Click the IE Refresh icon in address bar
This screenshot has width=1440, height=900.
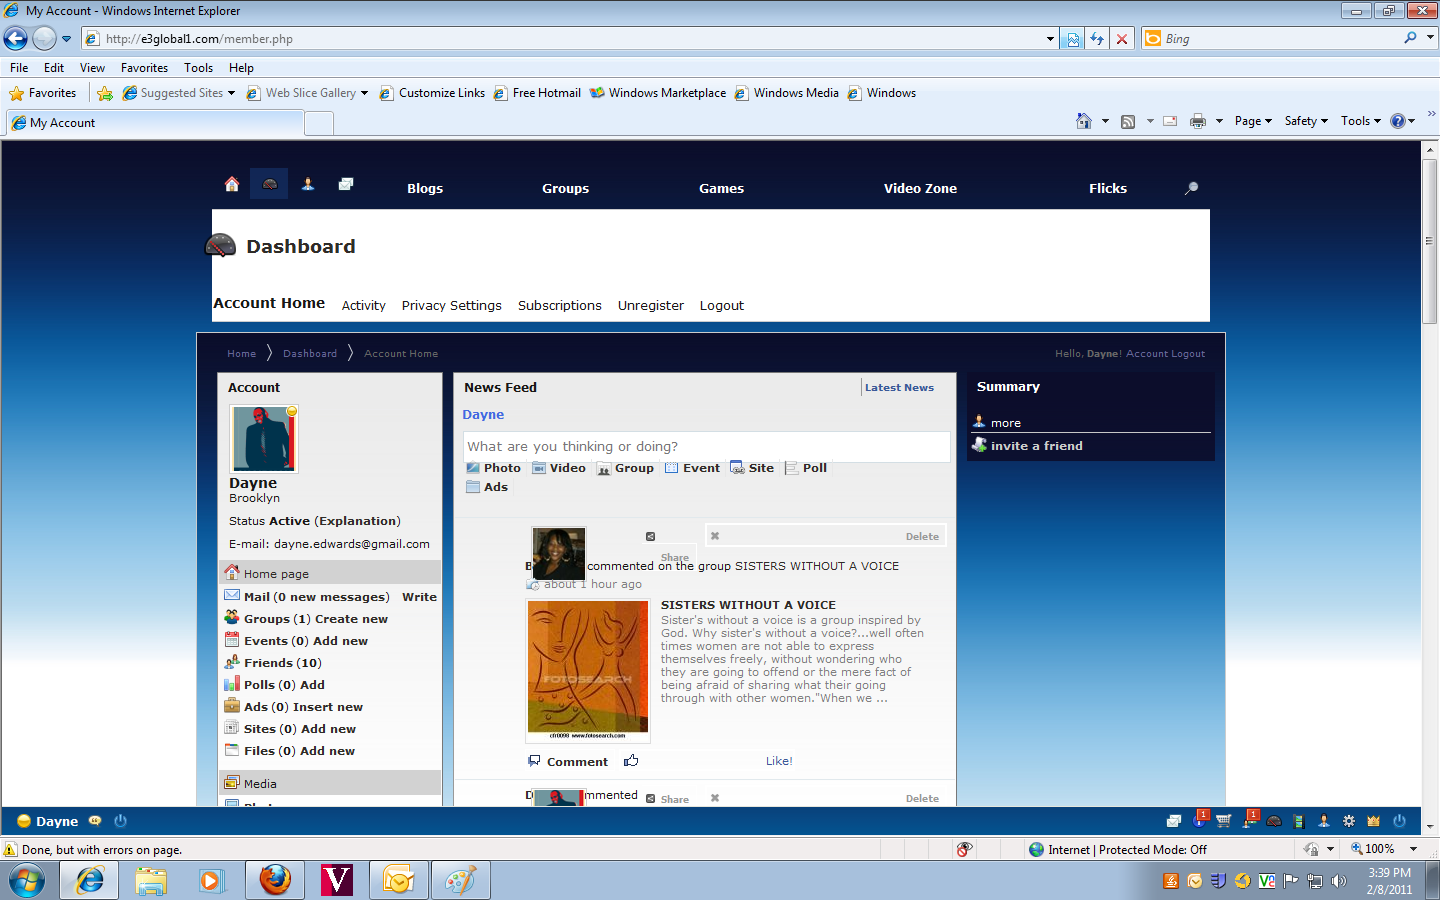(x=1097, y=39)
